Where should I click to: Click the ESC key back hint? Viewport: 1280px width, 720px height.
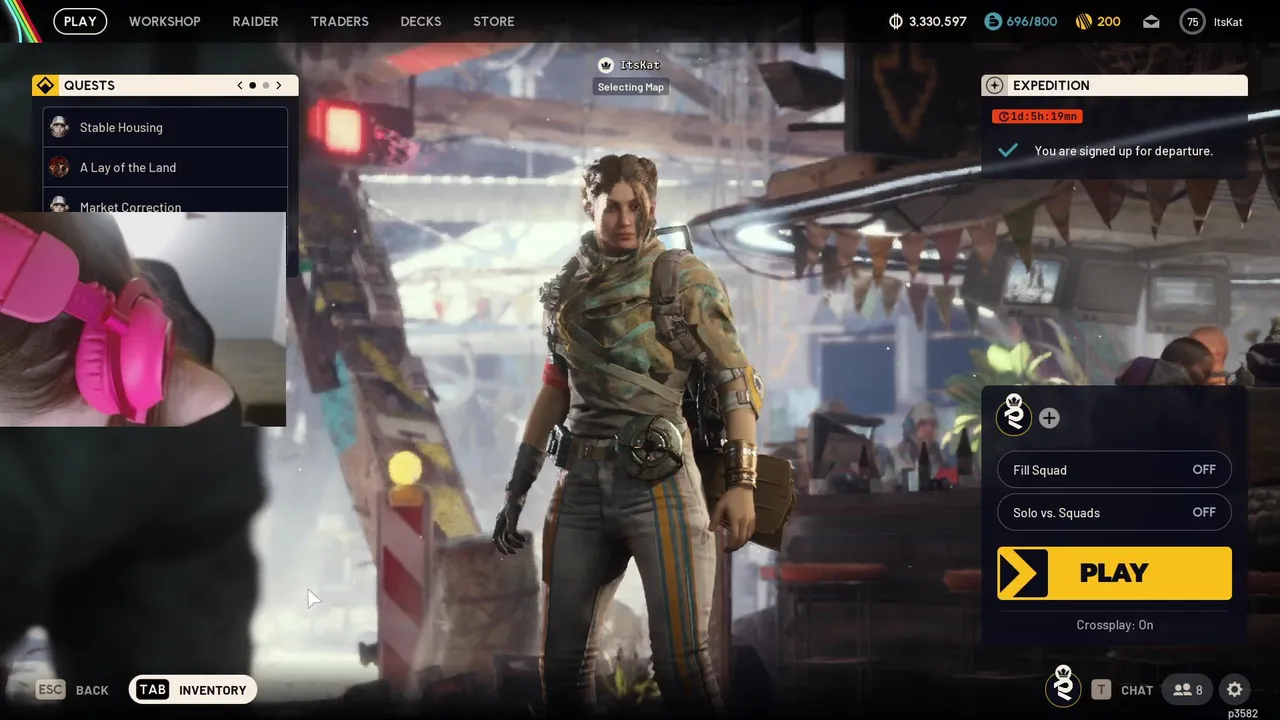[x=50, y=689]
